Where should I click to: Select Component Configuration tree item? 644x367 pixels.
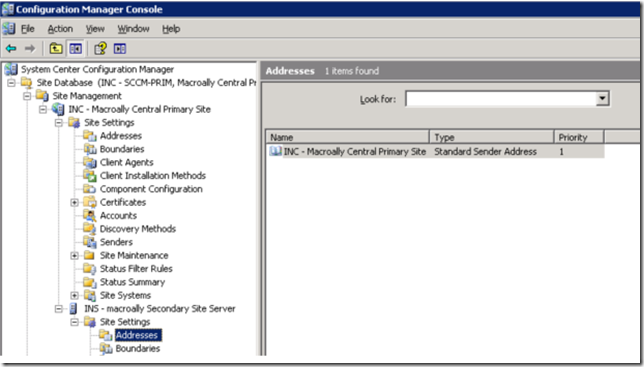point(151,189)
